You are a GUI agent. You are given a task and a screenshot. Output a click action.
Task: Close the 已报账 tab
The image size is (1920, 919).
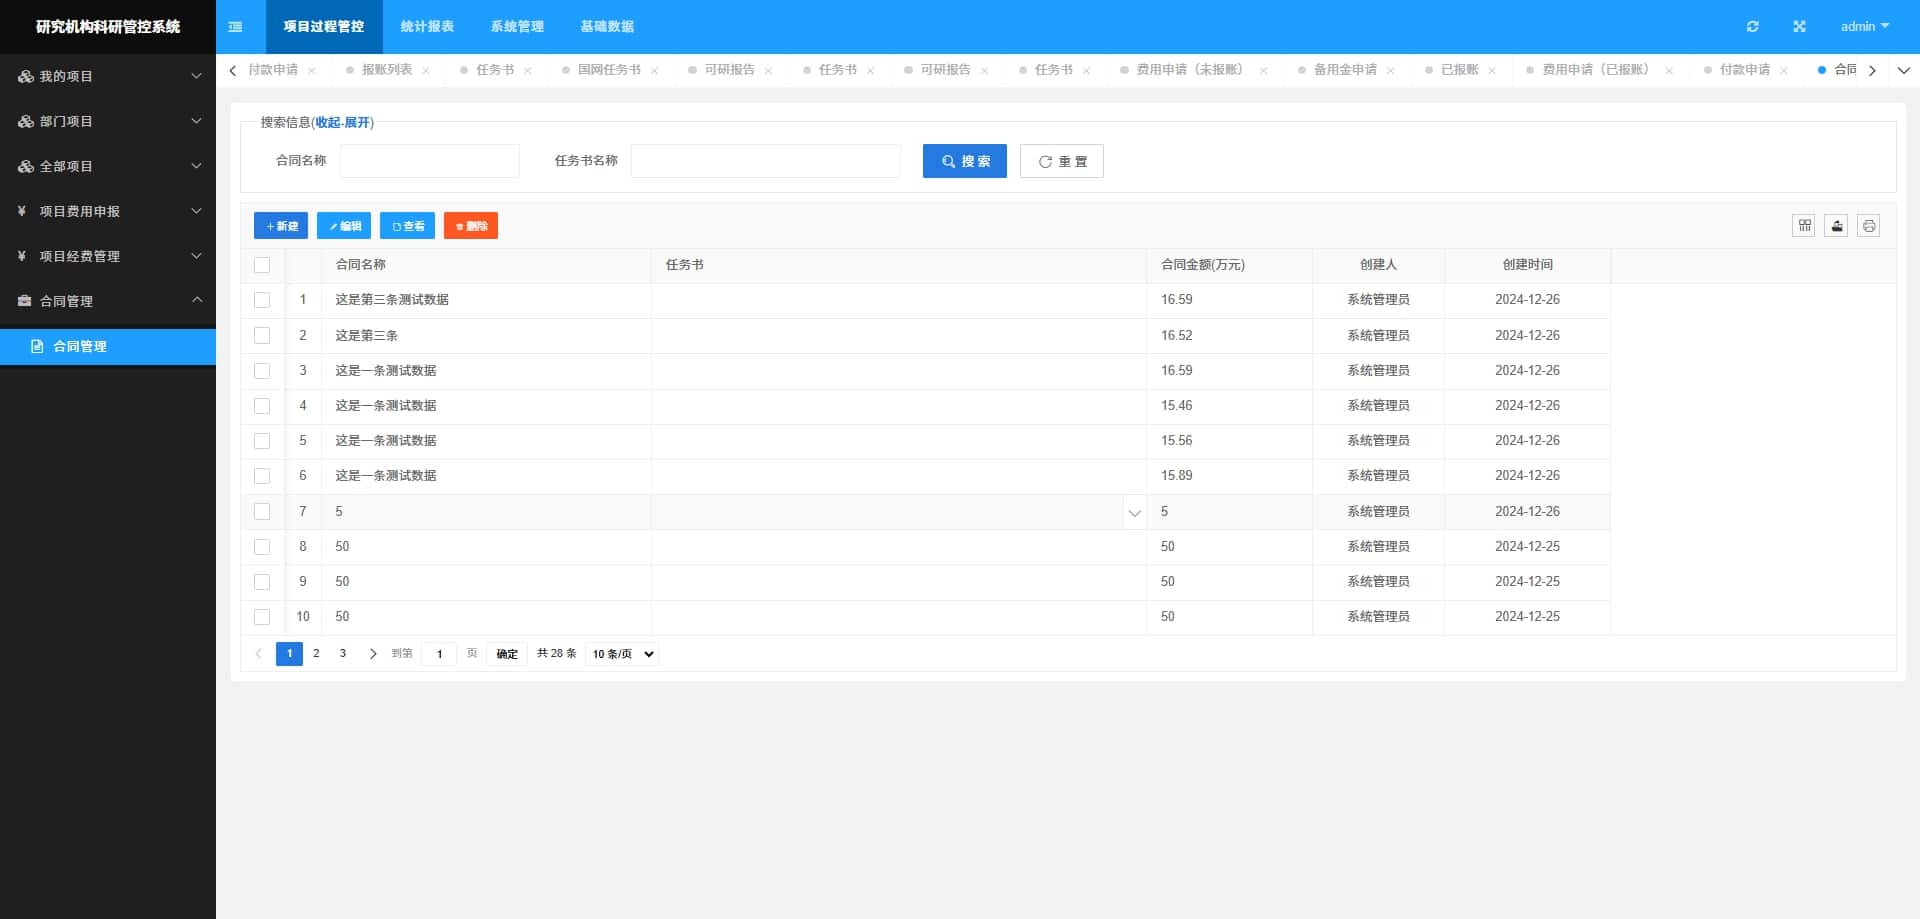point(1492,71)
